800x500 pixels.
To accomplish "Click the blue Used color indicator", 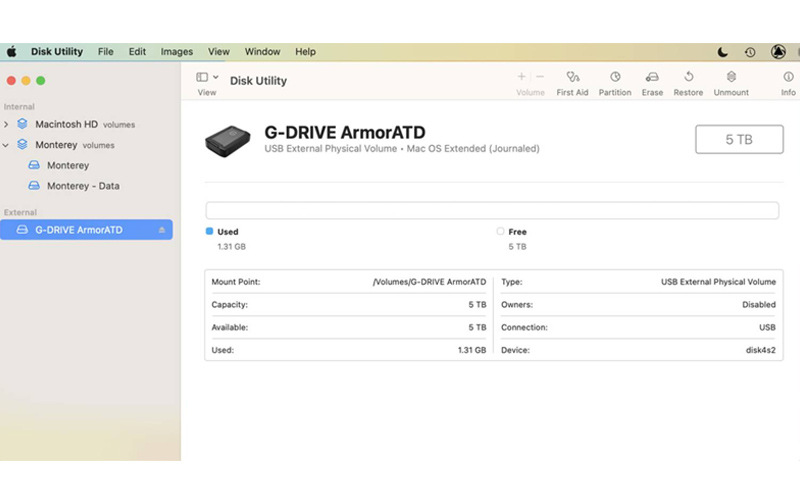I will [x=209, y=231].
